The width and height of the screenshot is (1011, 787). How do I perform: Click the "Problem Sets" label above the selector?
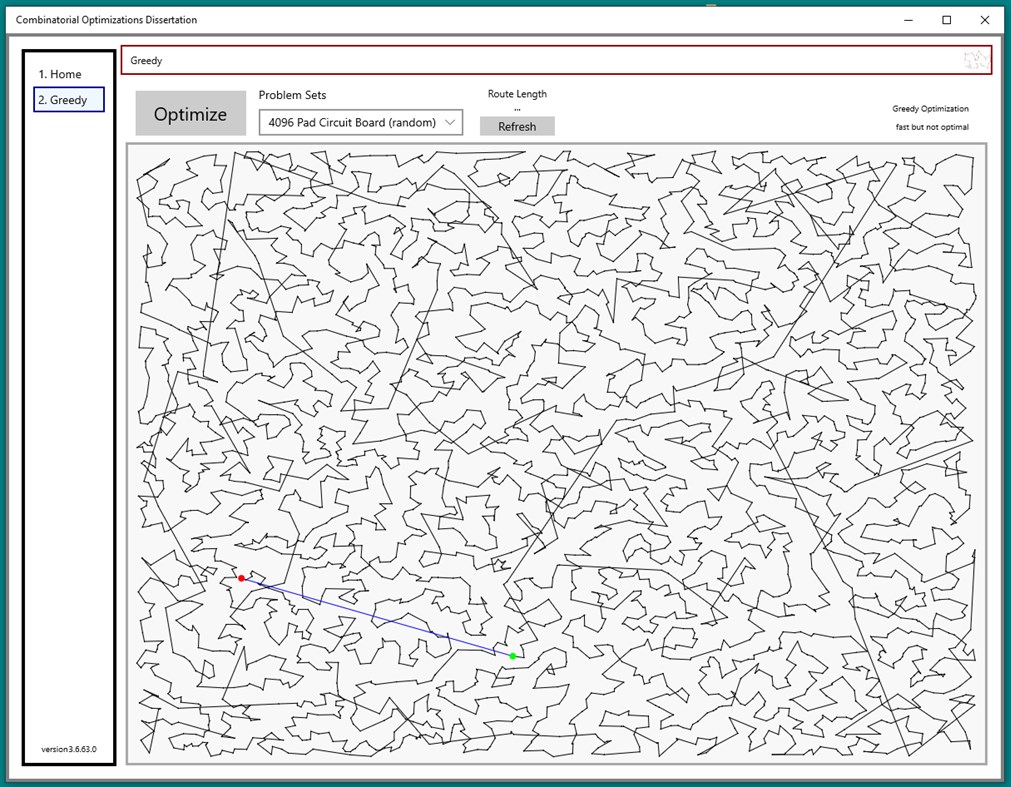point(292,94)
